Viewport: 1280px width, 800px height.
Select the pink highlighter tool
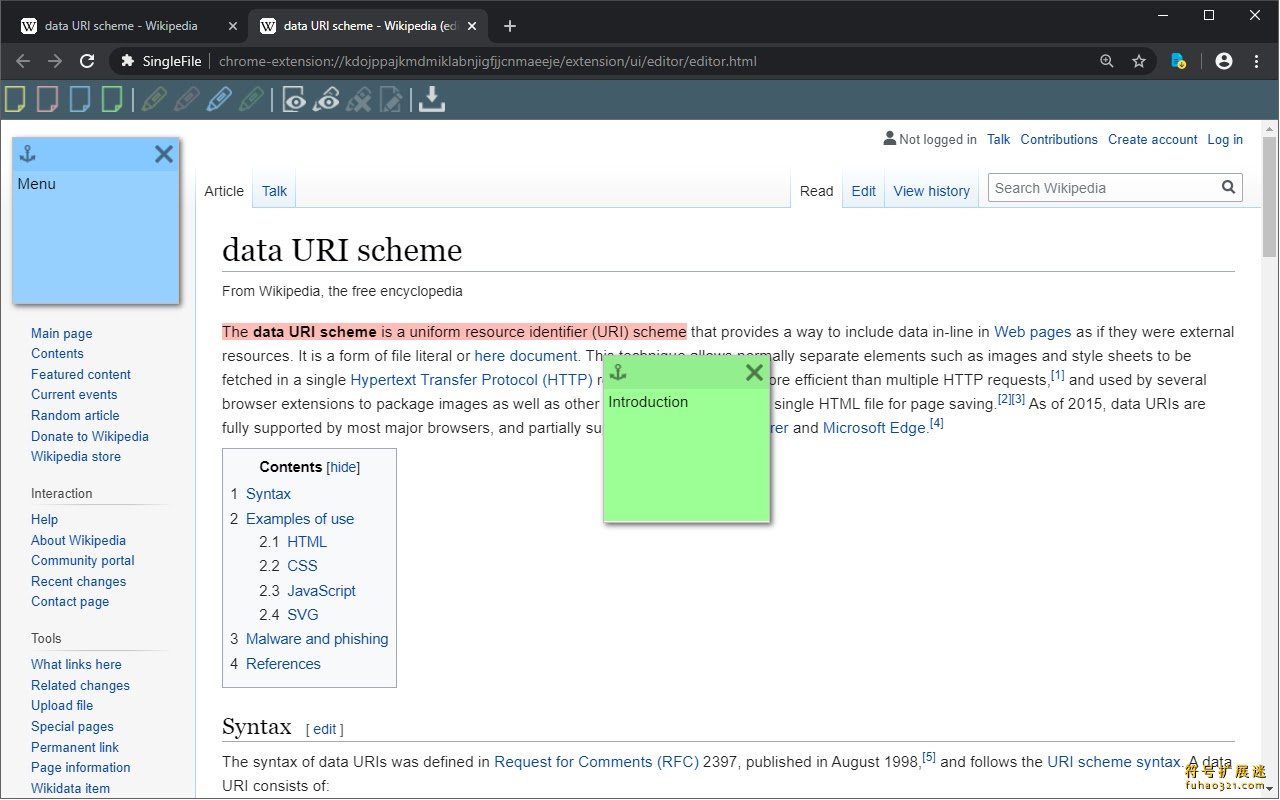[x=187, y=99]
